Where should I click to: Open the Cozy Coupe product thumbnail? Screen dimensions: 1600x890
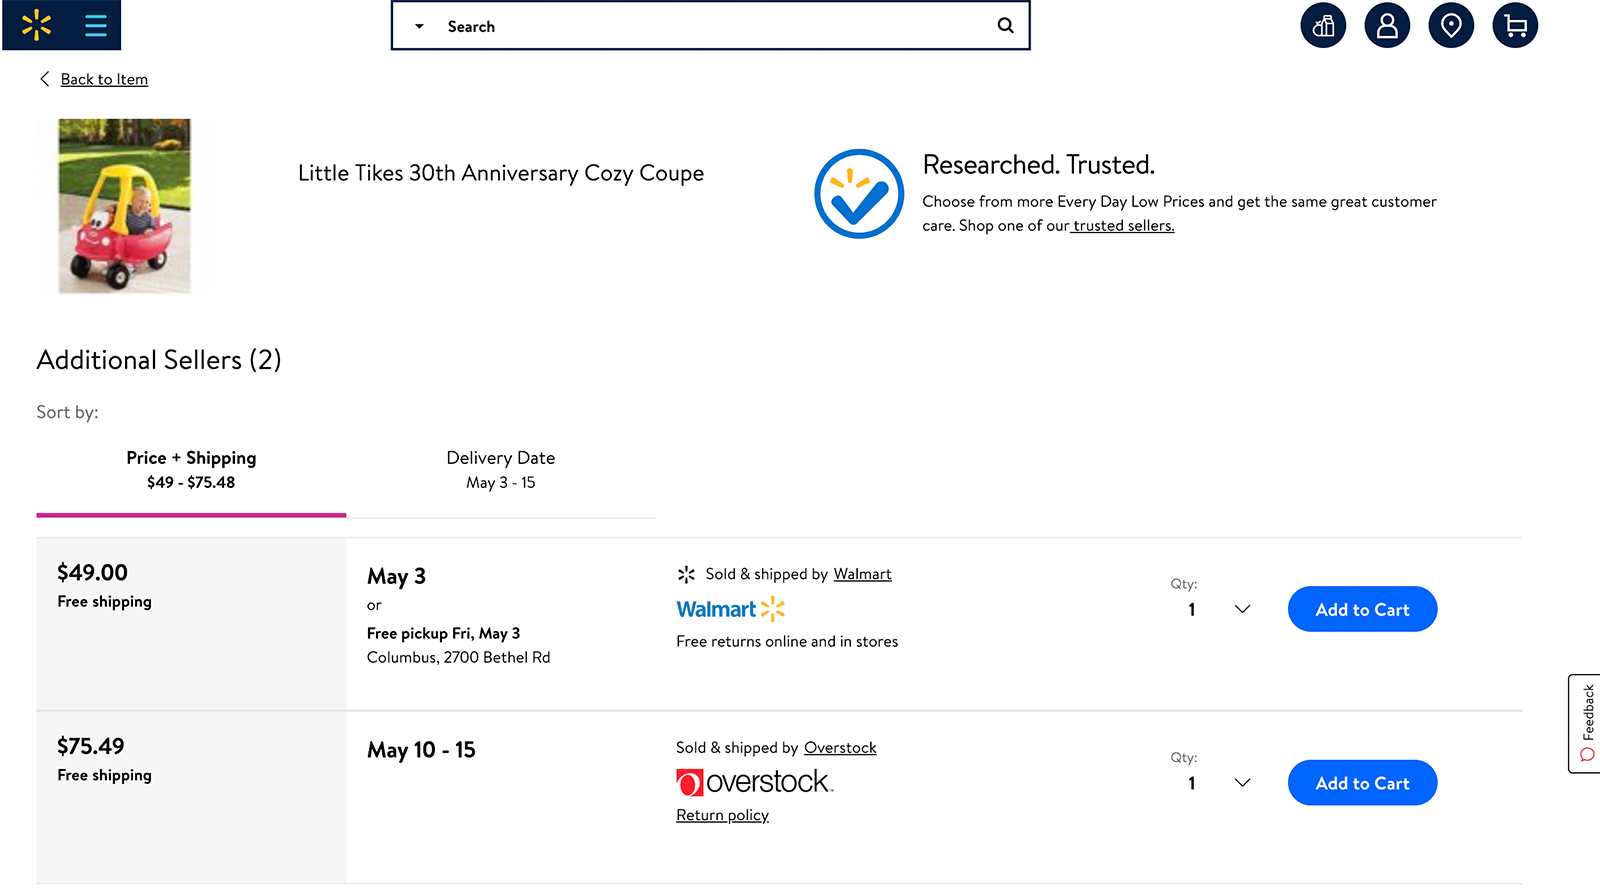[x=124, y=206]
